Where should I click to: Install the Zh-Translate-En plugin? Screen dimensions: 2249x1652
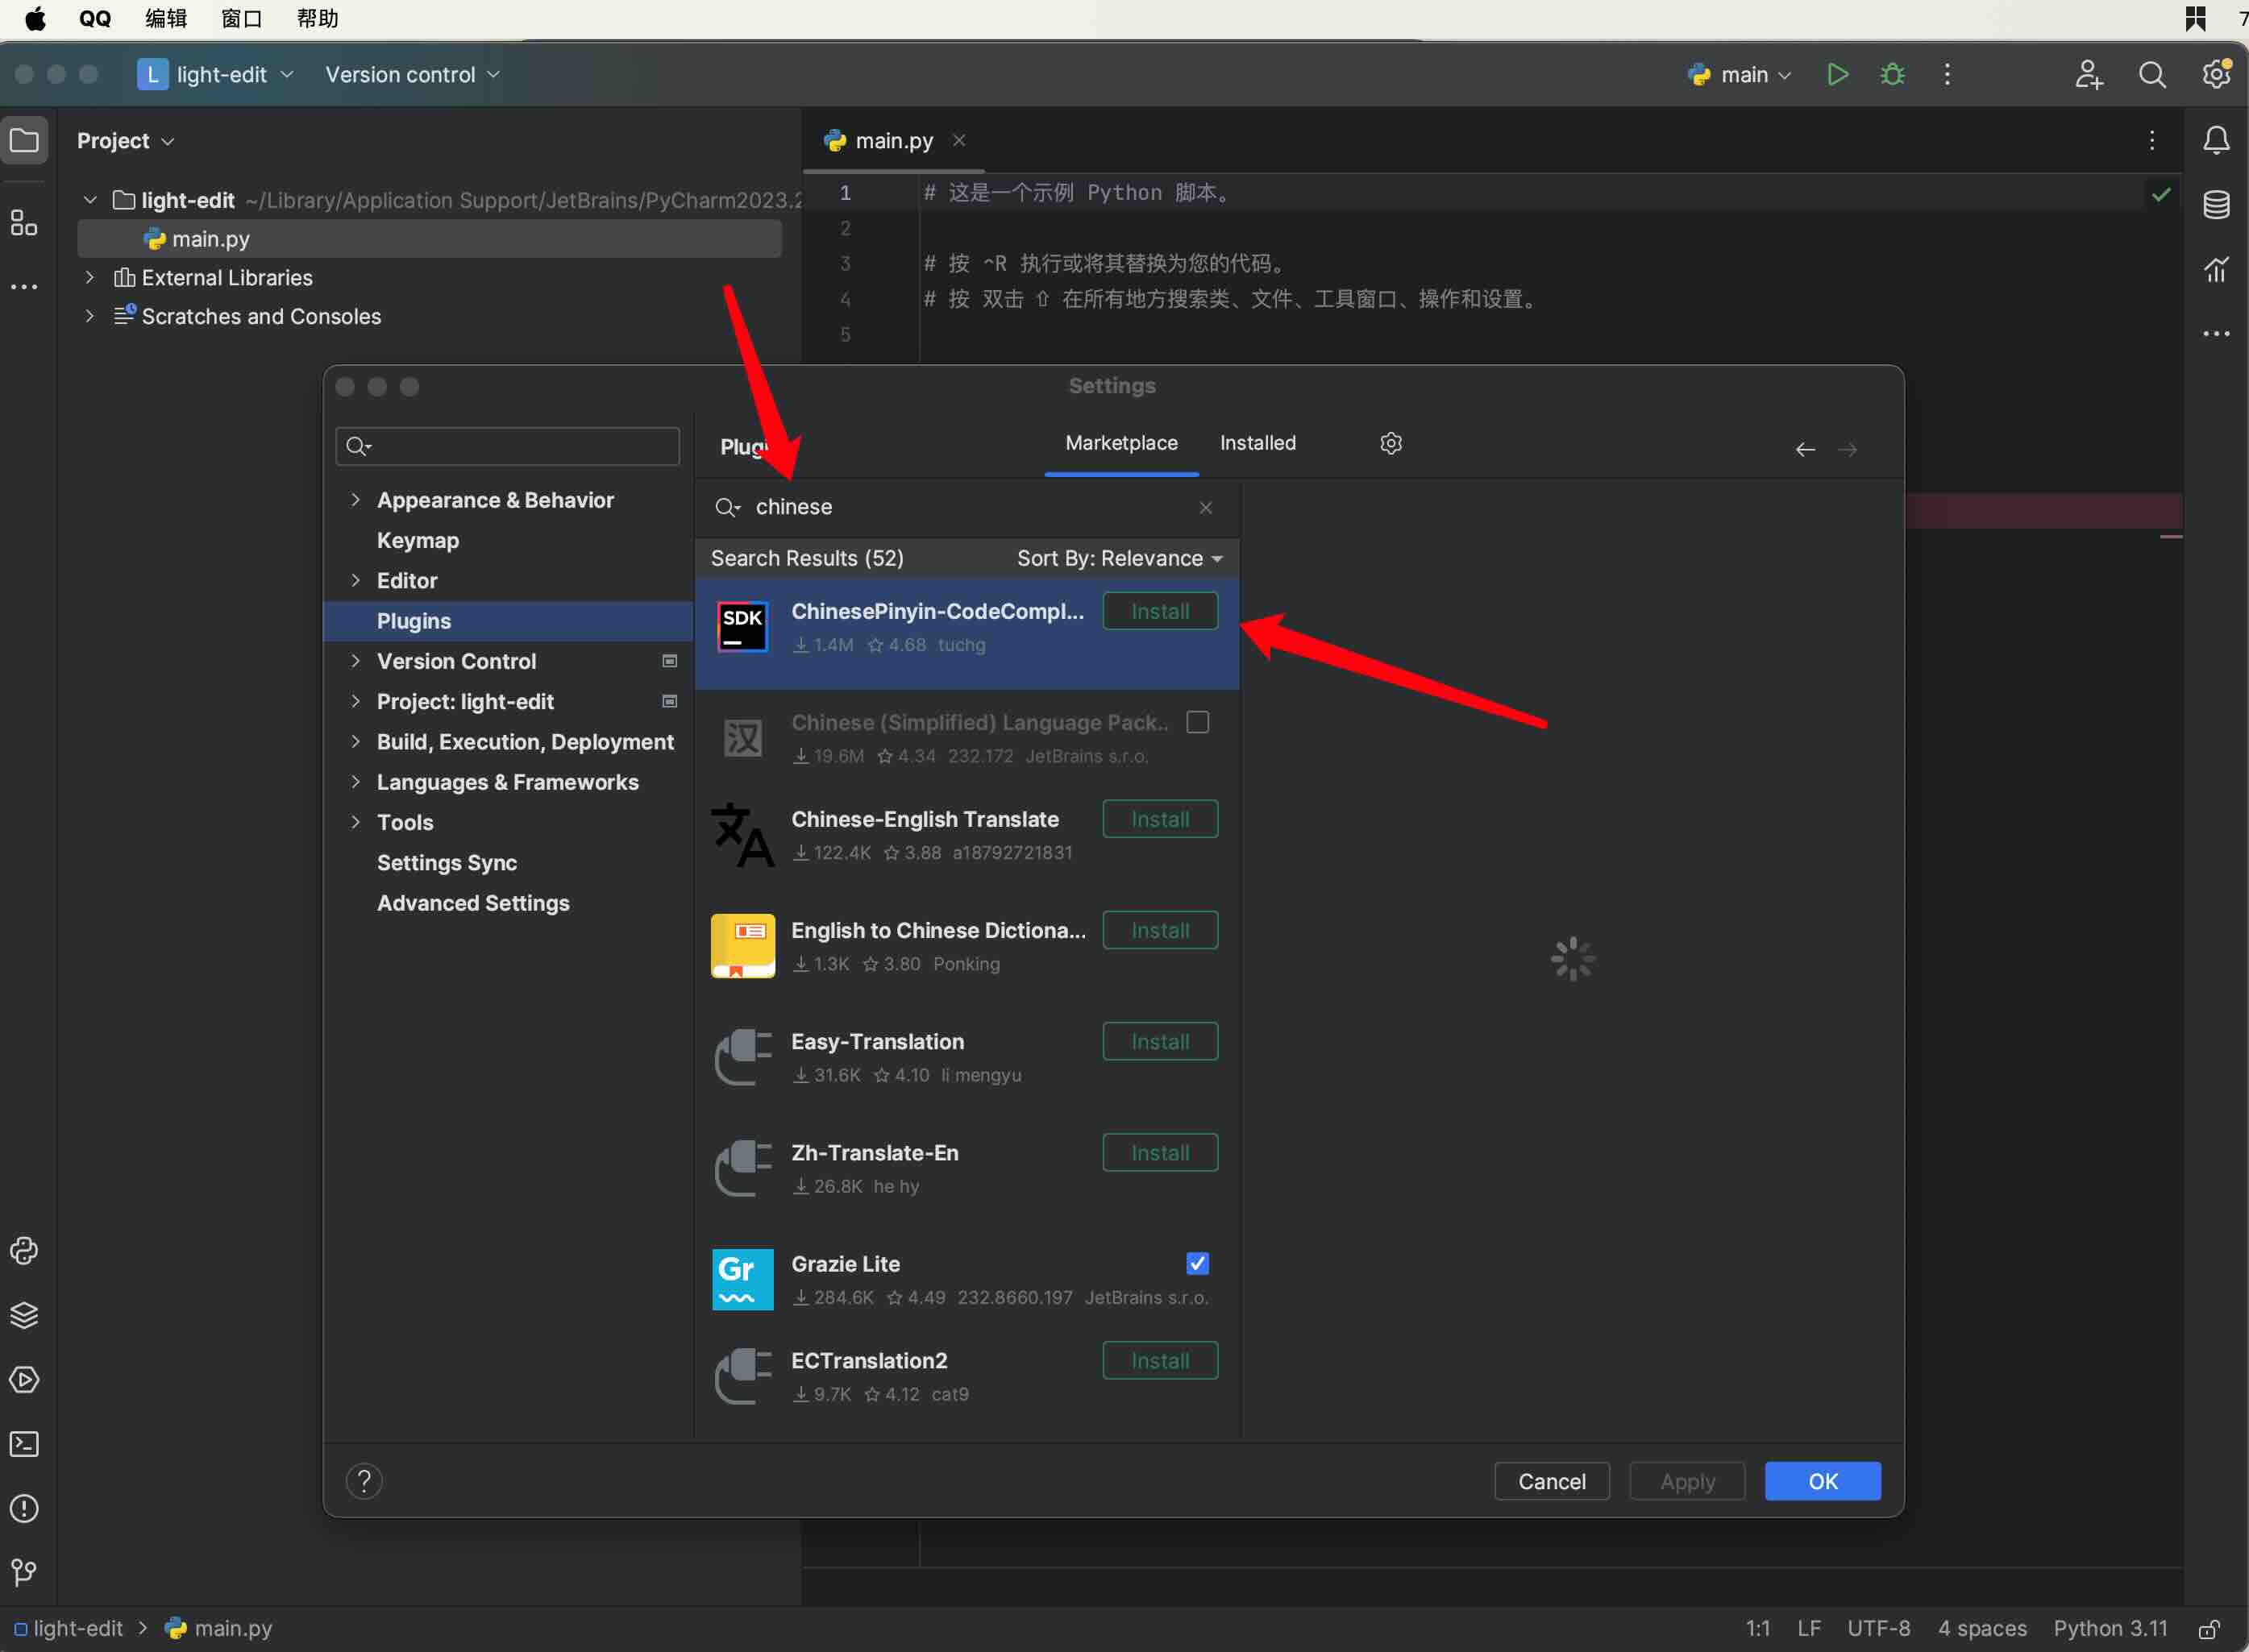(x=1160, y=1153)
